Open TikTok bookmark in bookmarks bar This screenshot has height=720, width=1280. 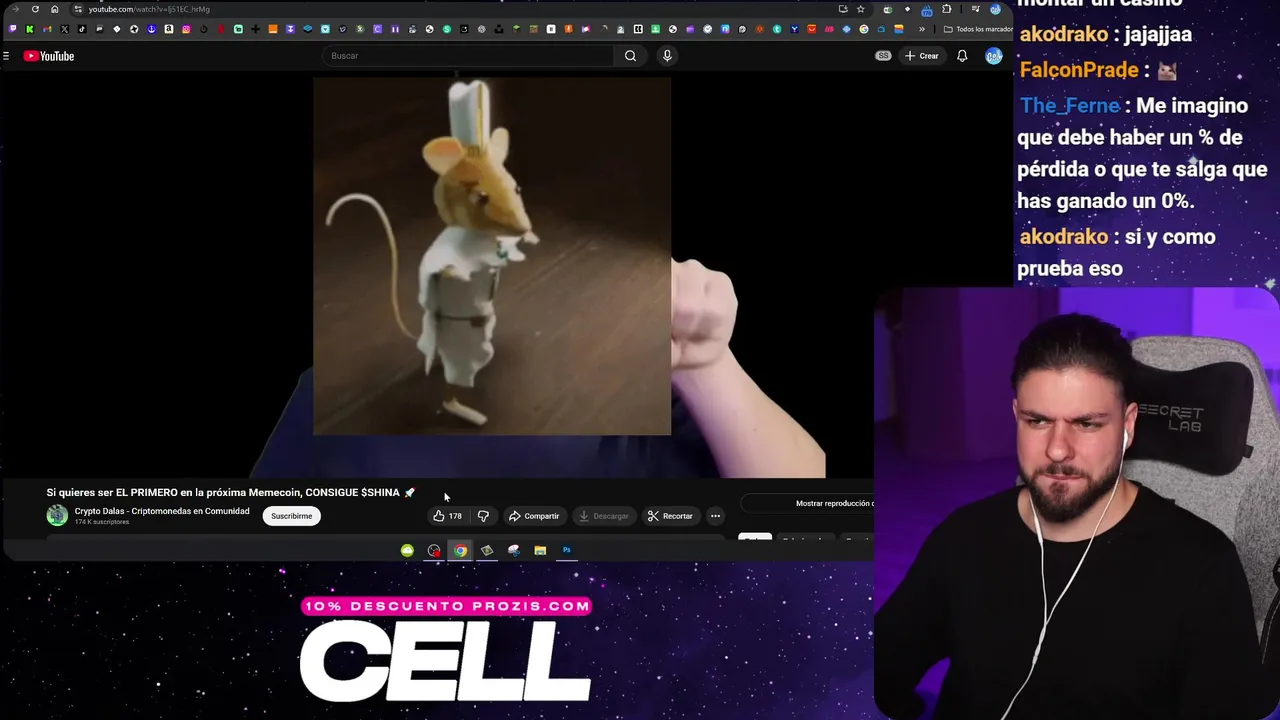click(82, 29)
